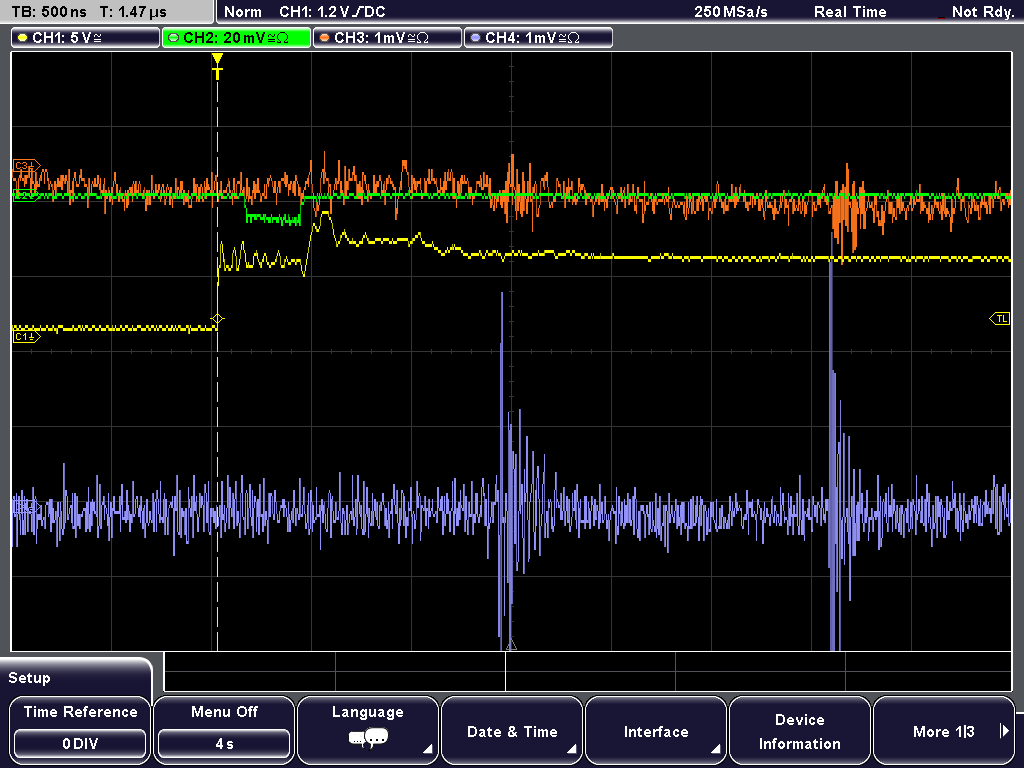Click the trigger level diamond on the waveform
The image size is (1024, 768).
[217, 319]
